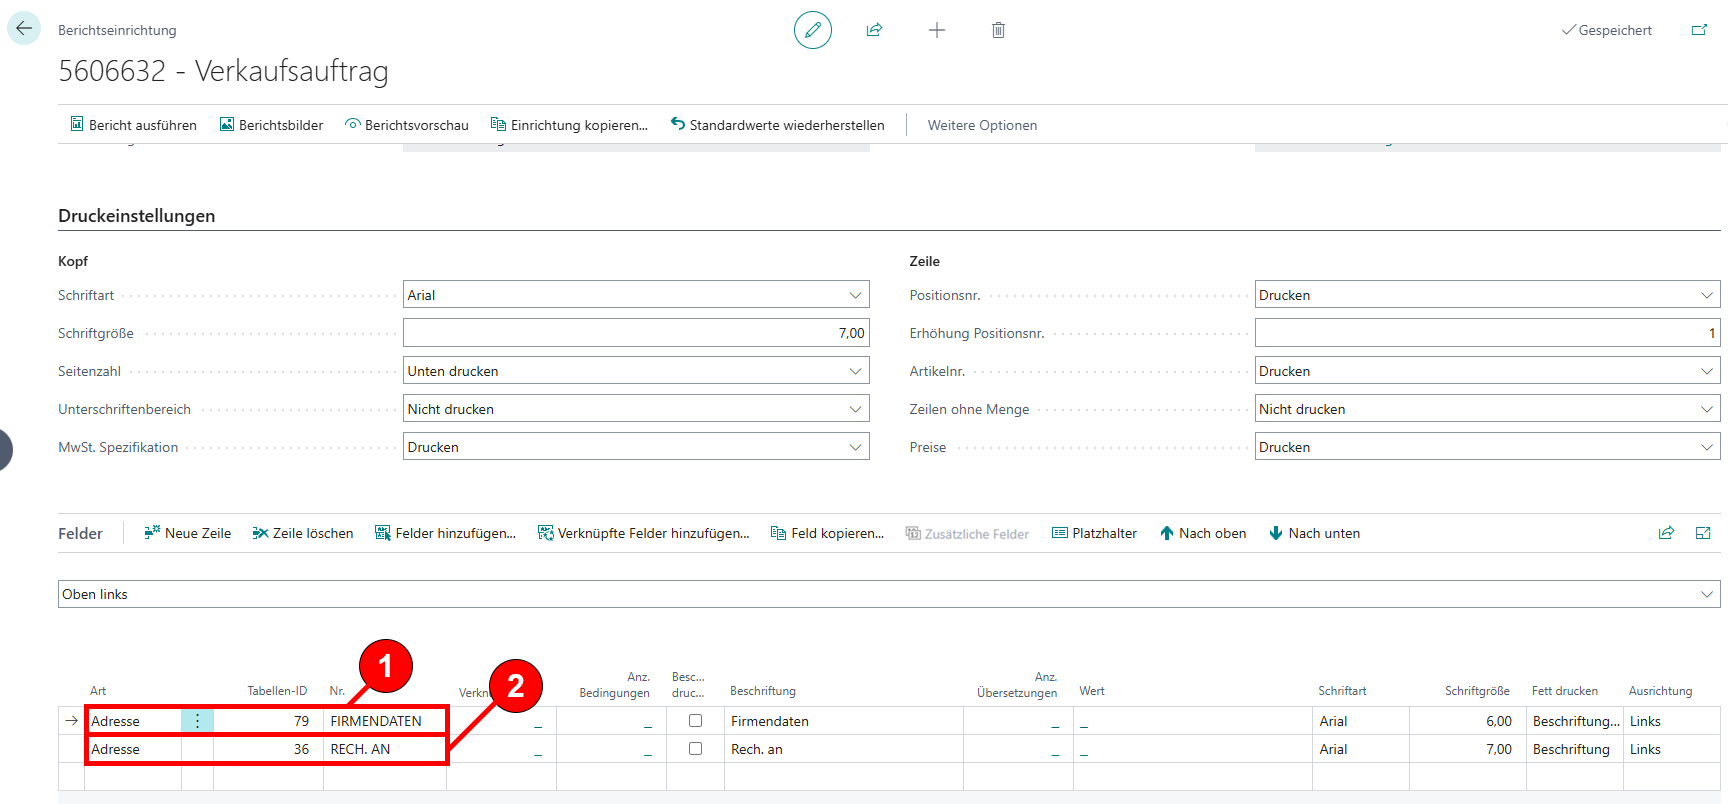Click the share icon in header
This screenshot has height=804, width=1728.
point(874,30)
